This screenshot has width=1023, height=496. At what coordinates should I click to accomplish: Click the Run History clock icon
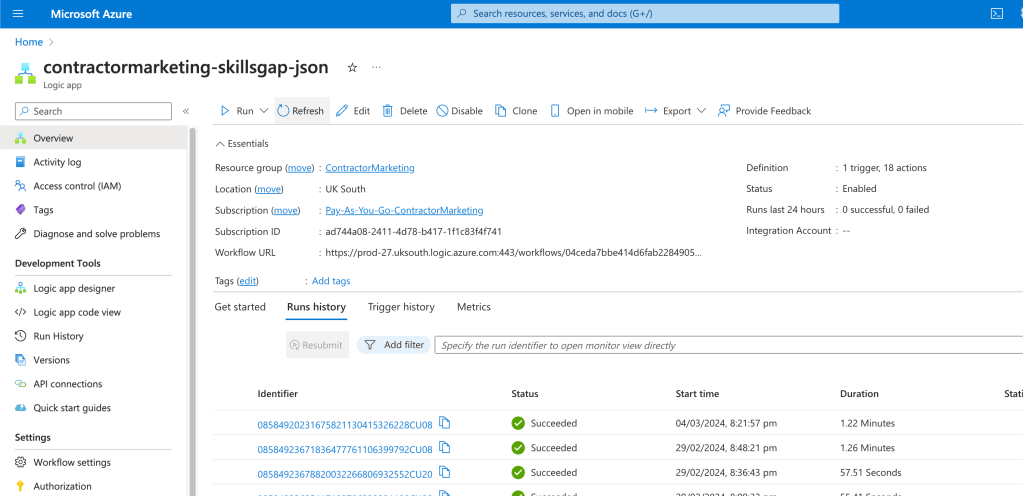[x=21, y=336]
